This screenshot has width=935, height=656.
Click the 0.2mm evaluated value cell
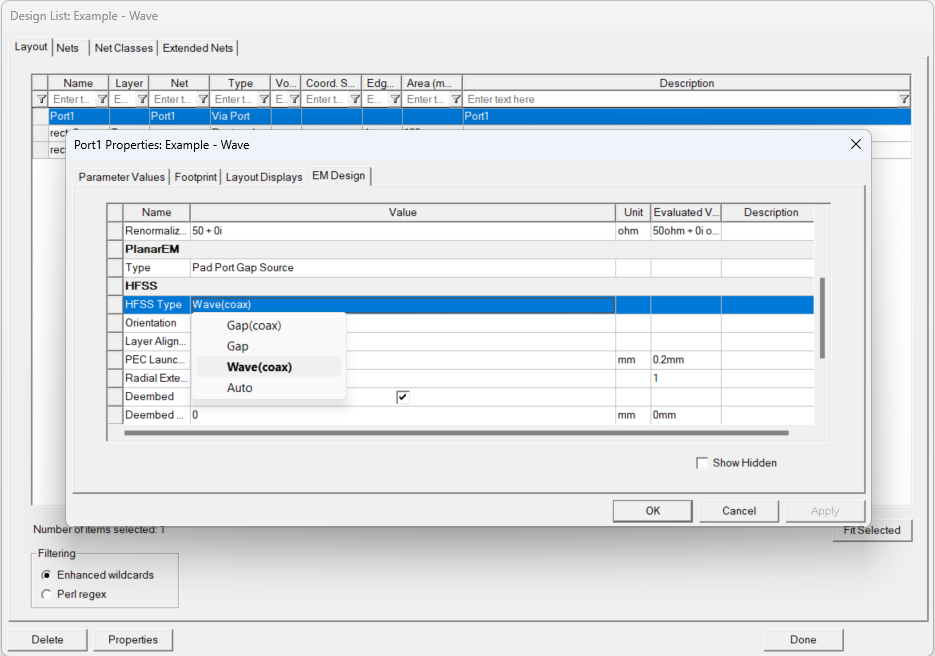tap(686, 360)
